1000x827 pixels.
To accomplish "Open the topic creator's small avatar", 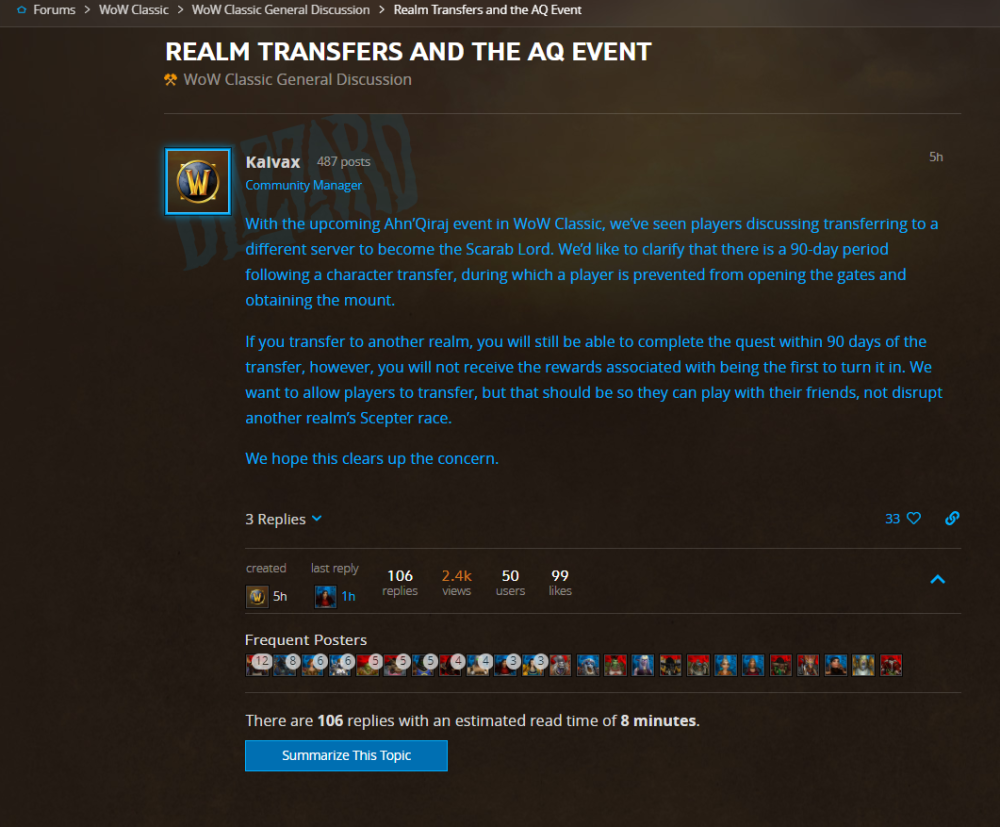I will [x=257, y=597].
